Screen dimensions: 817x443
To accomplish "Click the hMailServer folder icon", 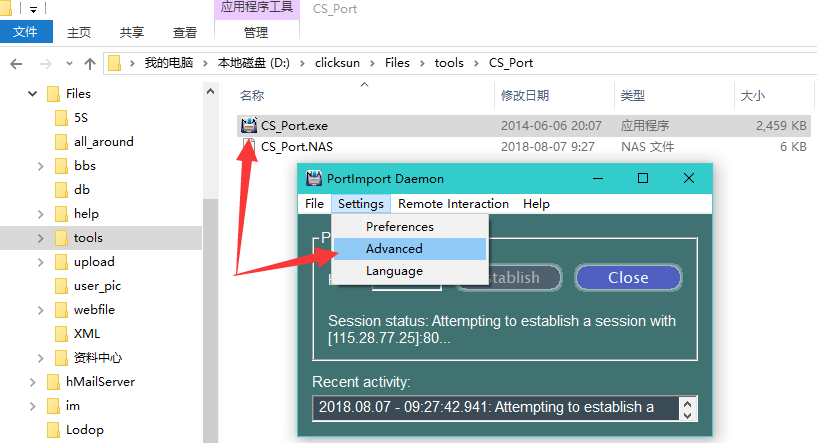I will (x=54, y=382).
